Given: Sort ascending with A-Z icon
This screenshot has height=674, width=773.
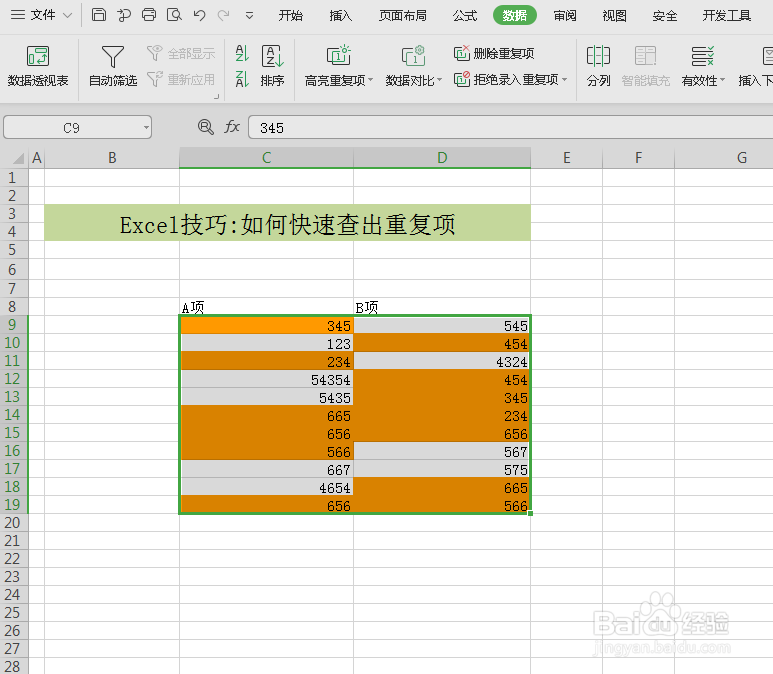Looking at the screenshot, I should (242, 53).
